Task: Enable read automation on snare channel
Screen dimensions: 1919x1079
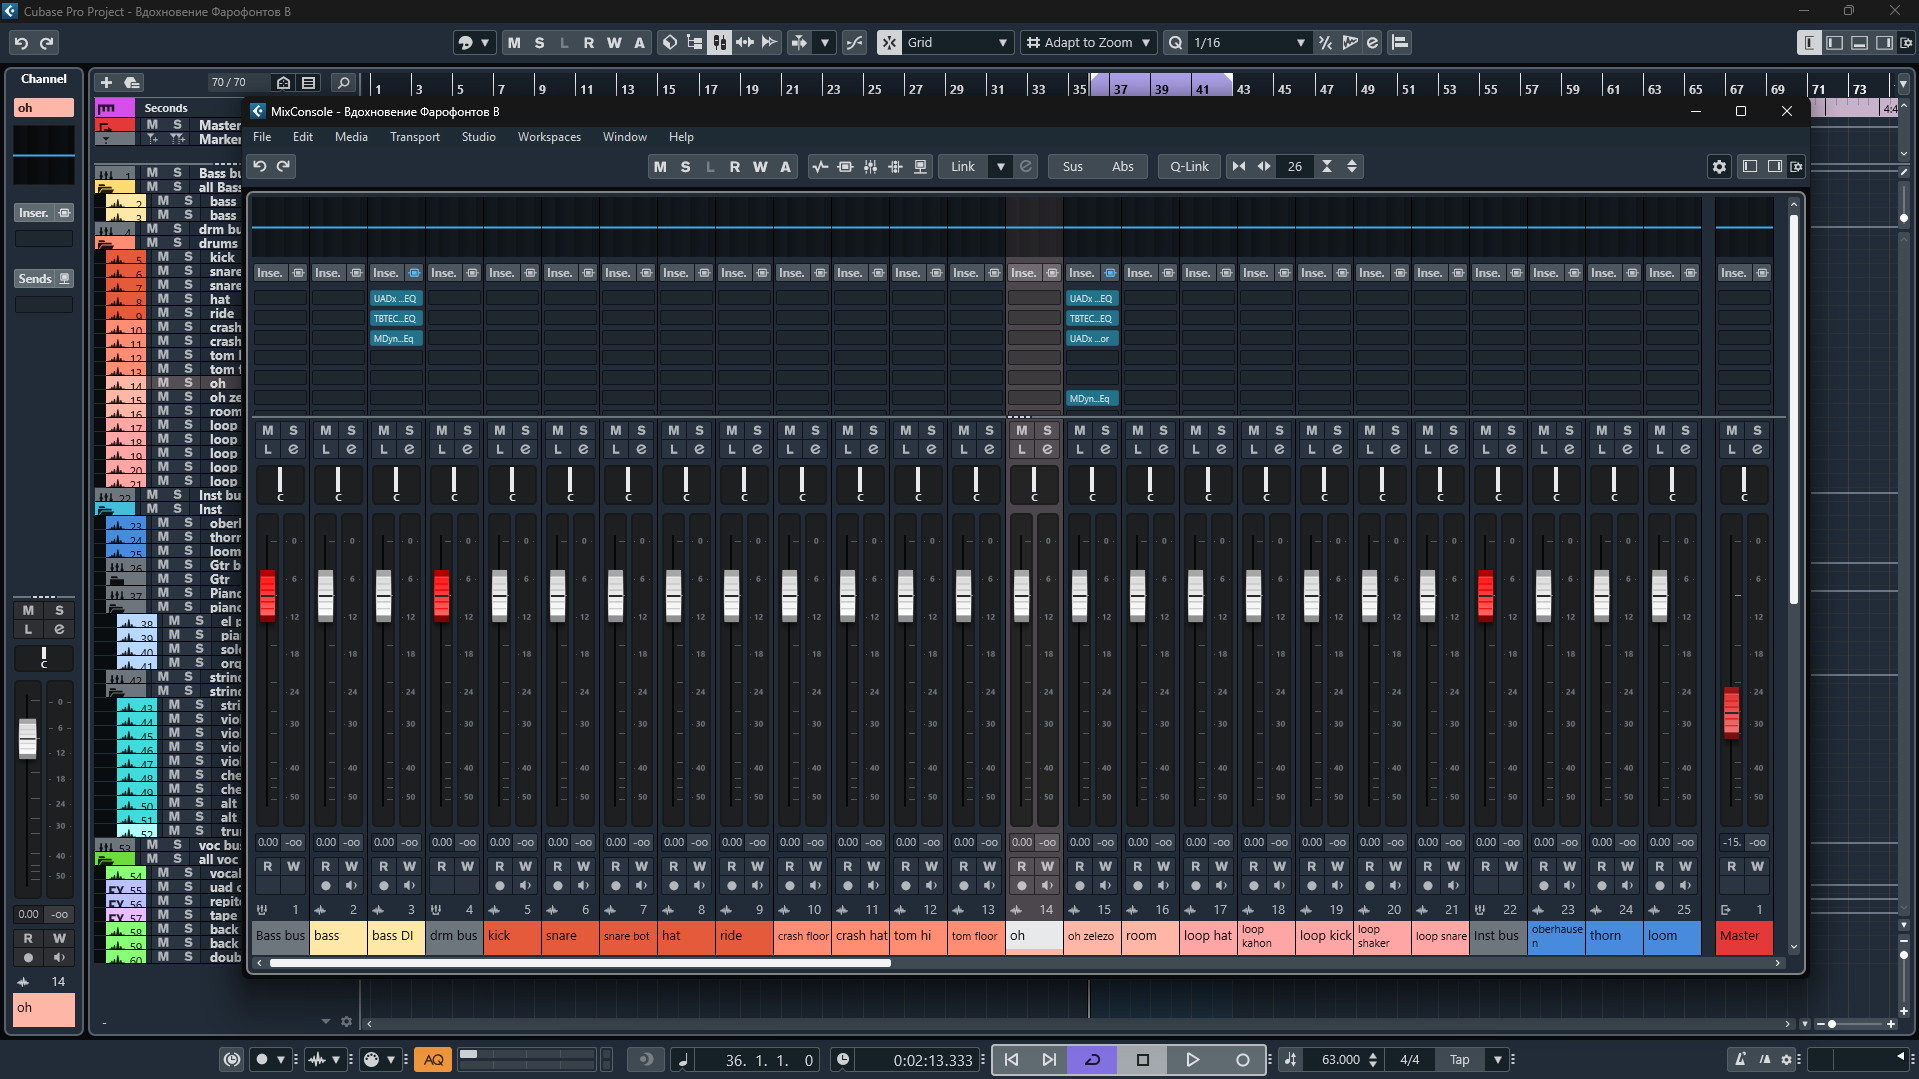Action: coord(558,866)
